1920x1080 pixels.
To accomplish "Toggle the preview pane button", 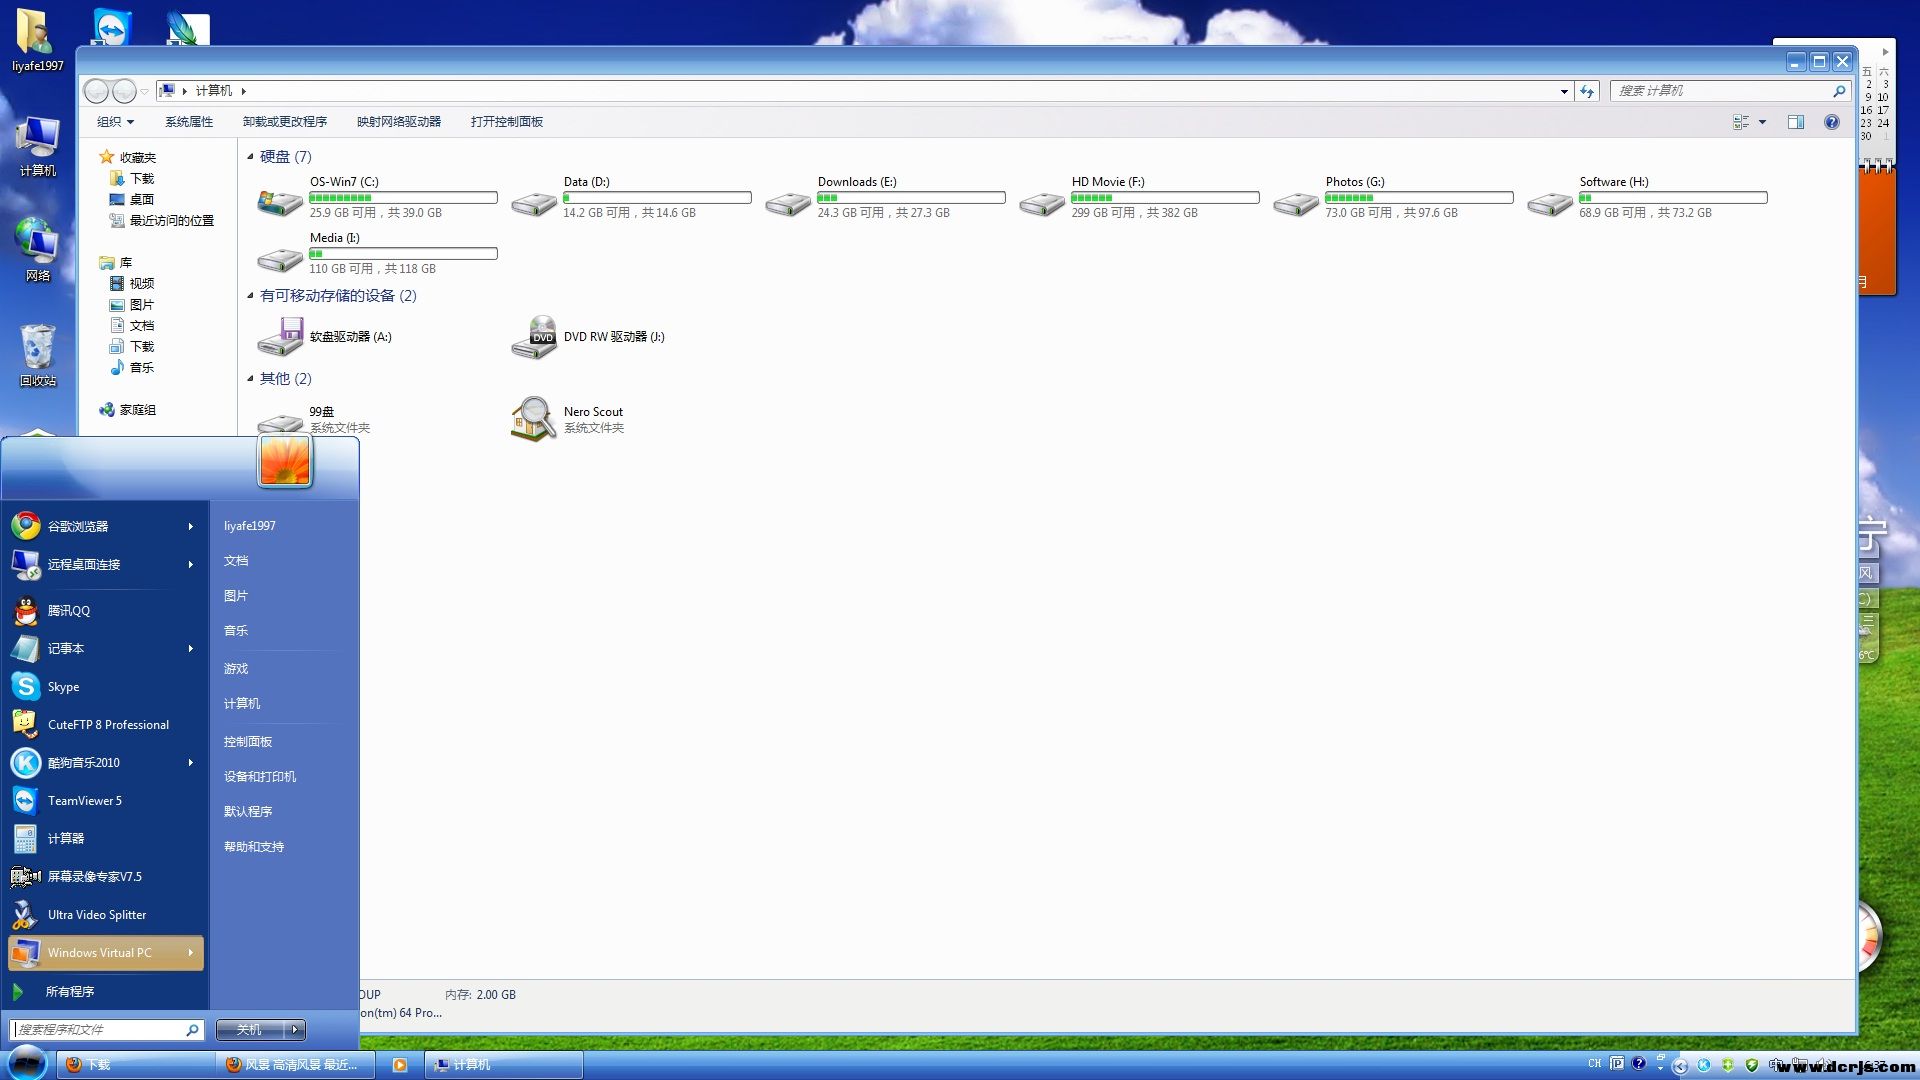I will (x=1796, y=122).
